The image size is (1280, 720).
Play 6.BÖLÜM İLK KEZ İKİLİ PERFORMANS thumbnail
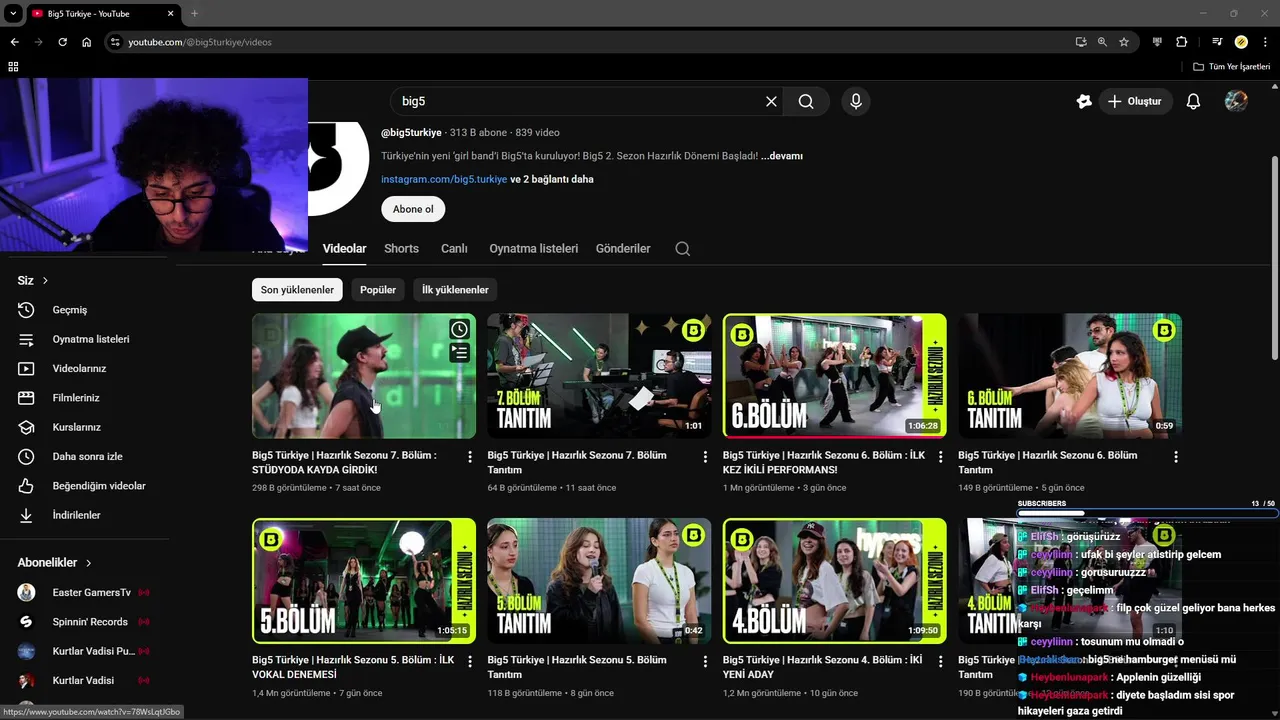(834, 376)
